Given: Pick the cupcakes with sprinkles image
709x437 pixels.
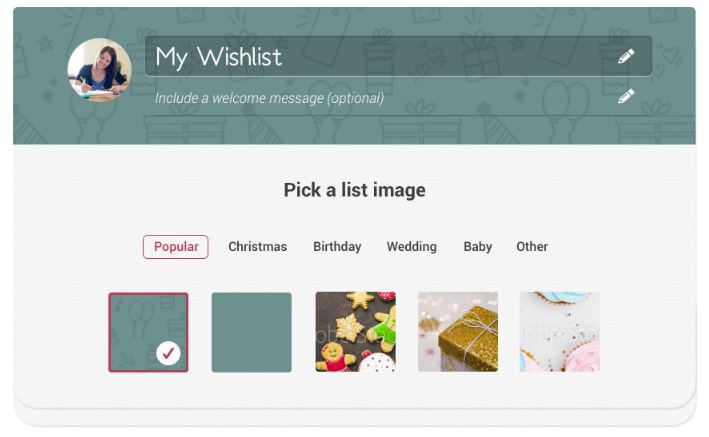Looking at the screenshot, I should click(559, 332).
